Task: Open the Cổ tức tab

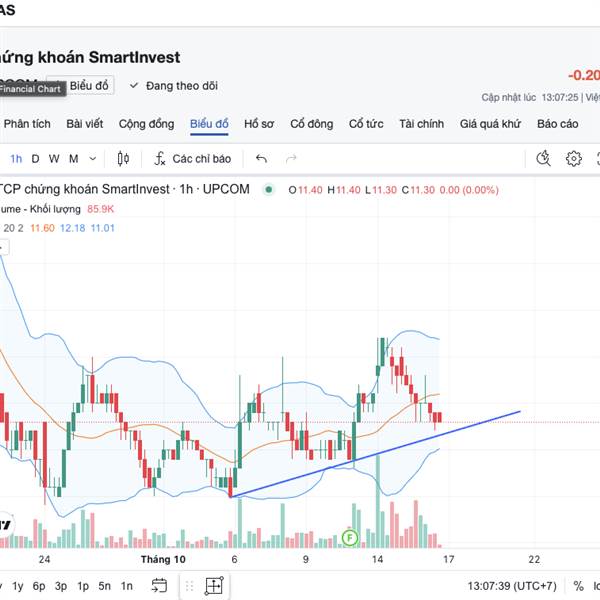Action: tap(366, 124)
